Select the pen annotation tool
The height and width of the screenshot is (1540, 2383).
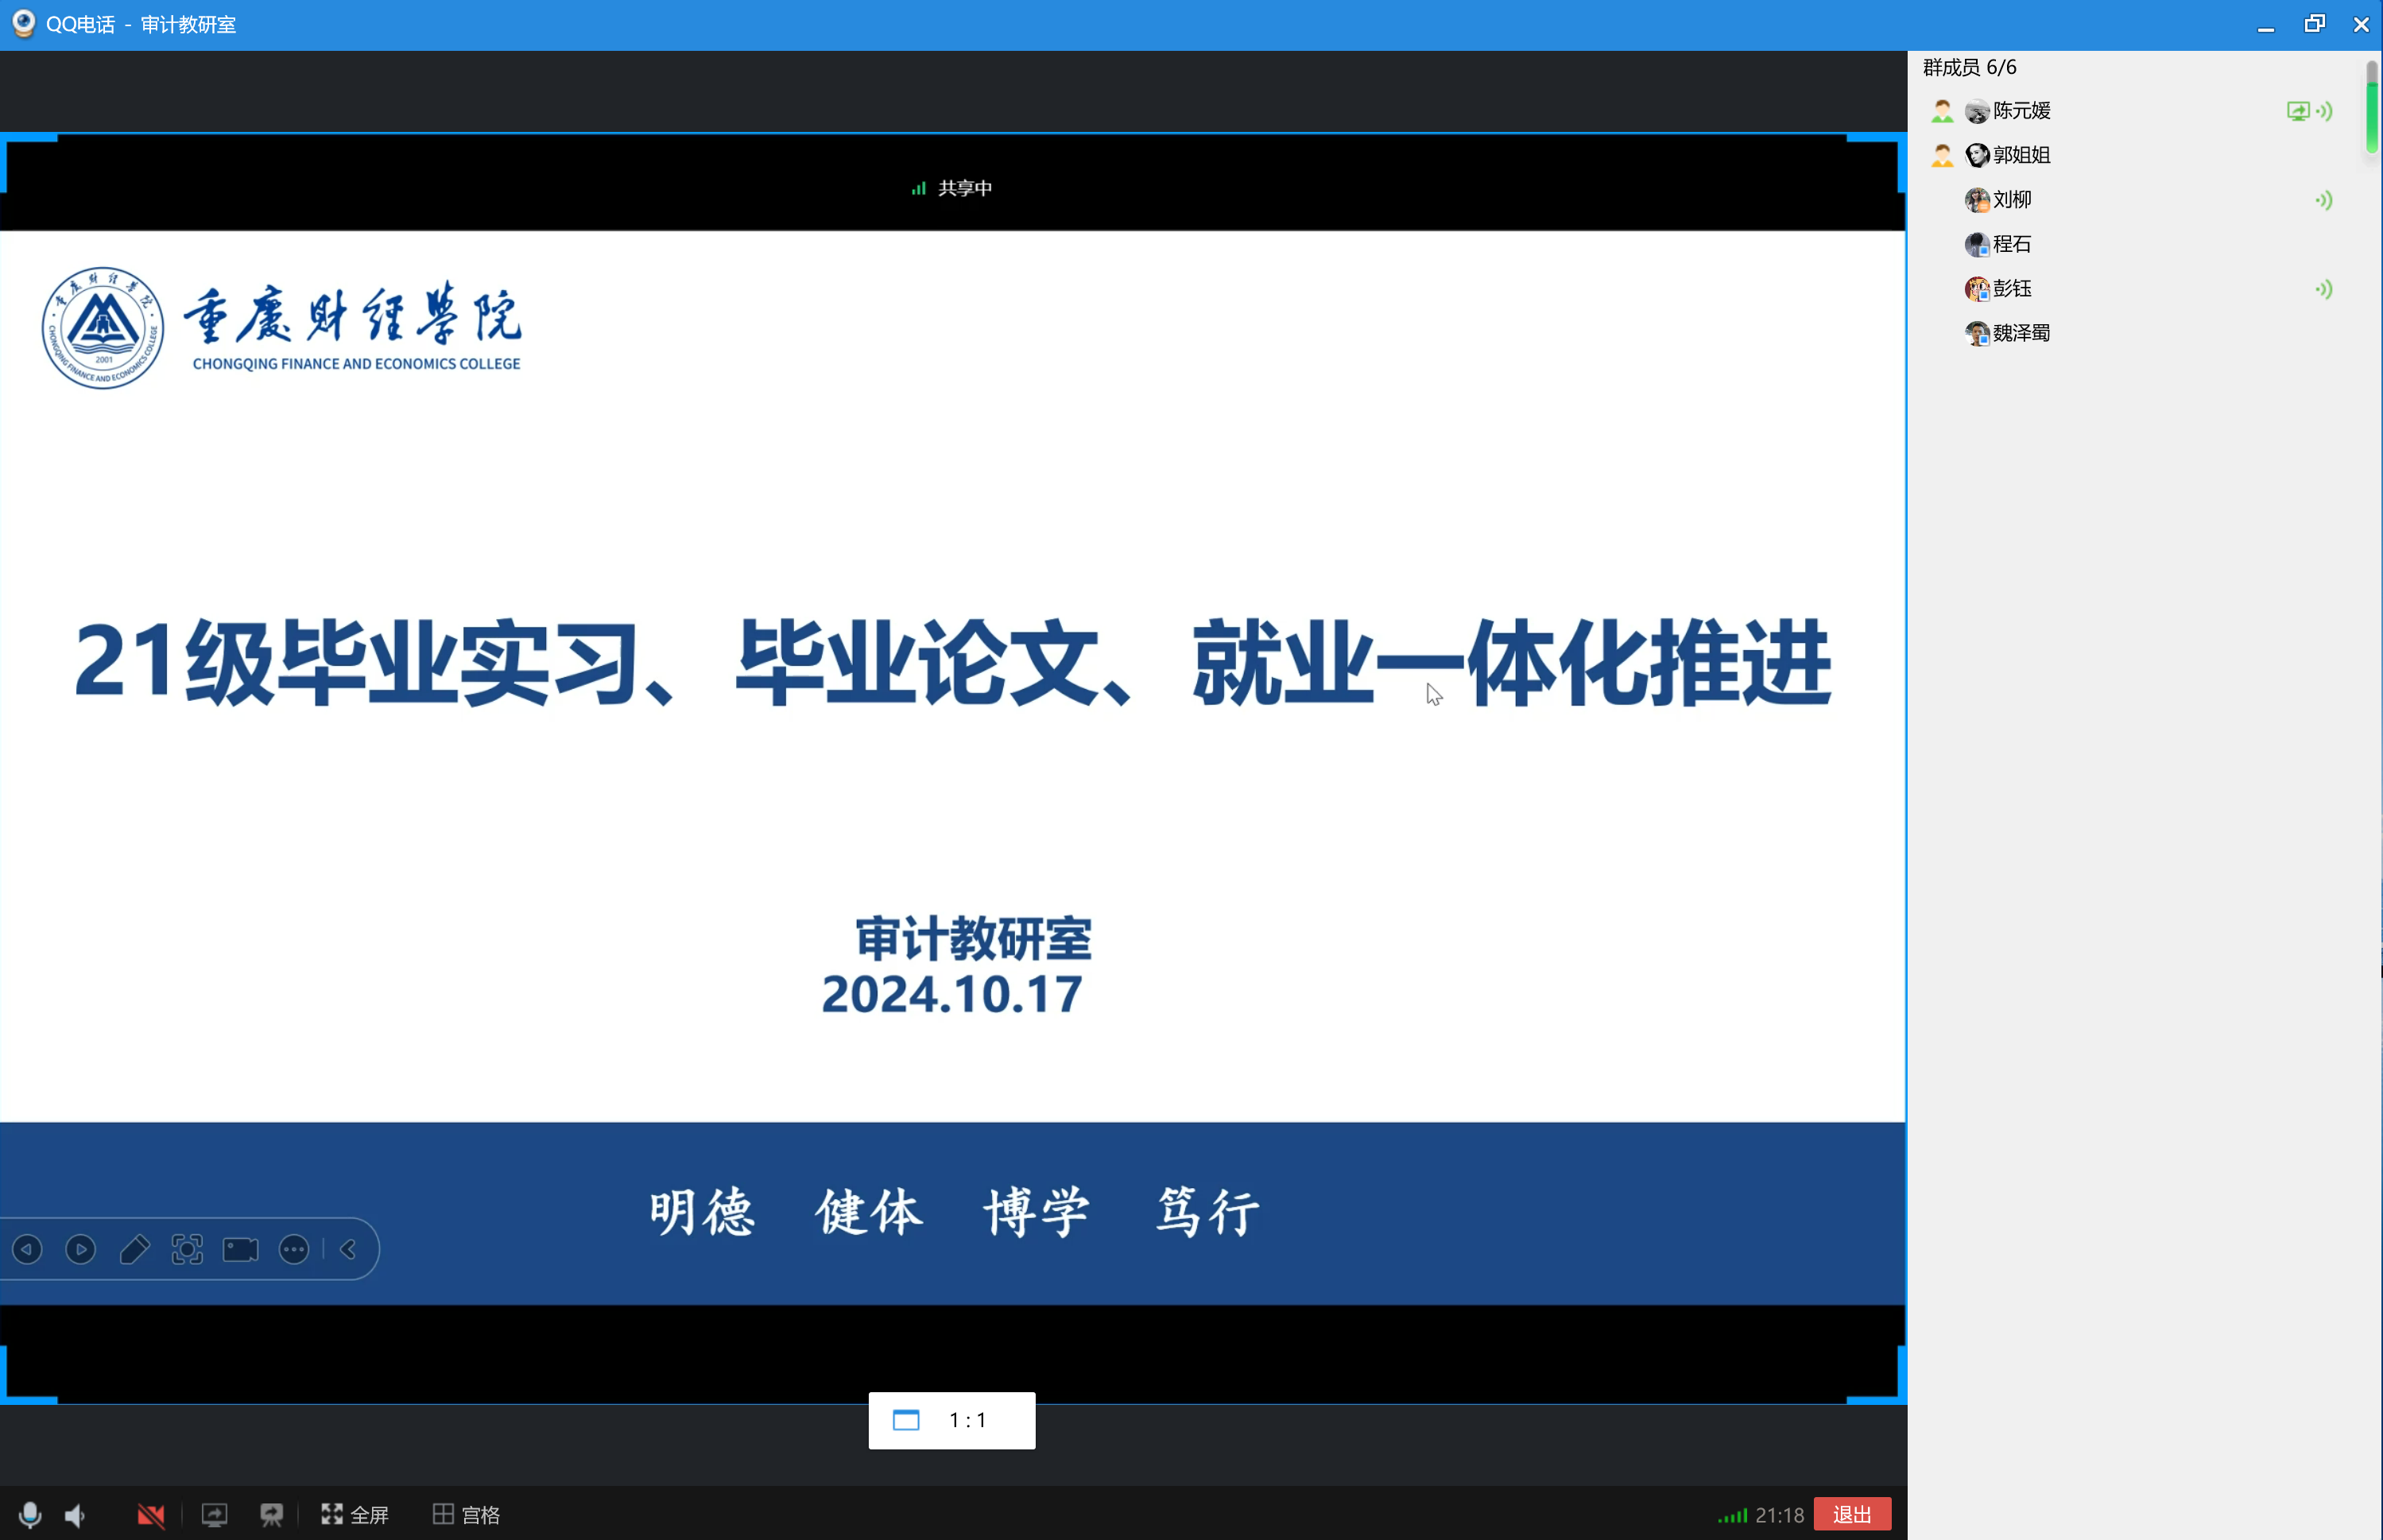click(x=134, y=1249)
